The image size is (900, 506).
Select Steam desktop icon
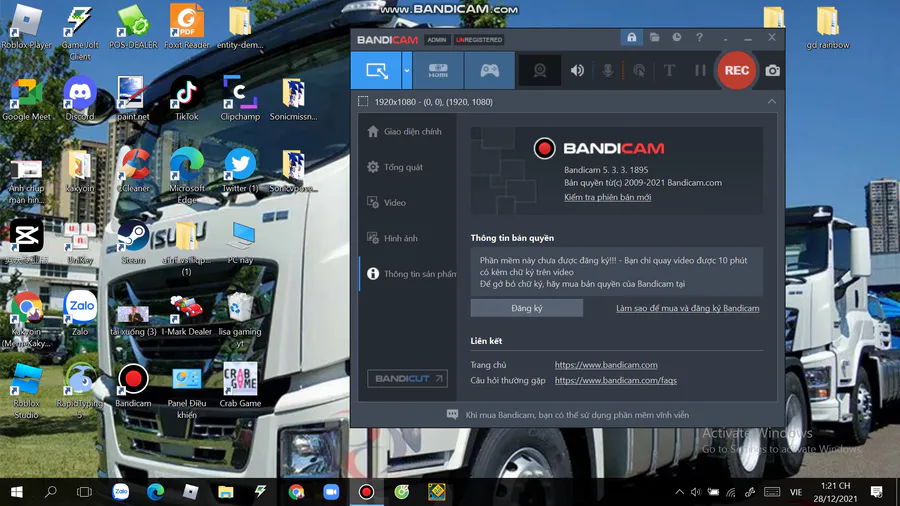[133, 242]
